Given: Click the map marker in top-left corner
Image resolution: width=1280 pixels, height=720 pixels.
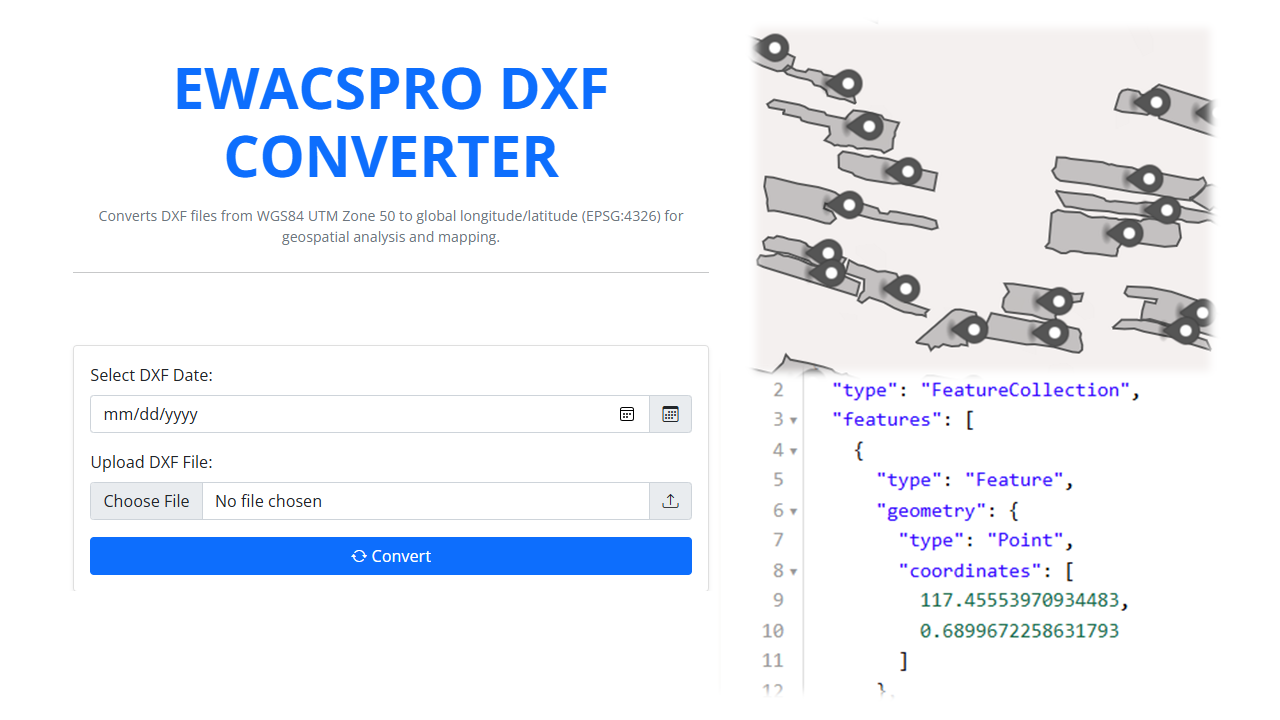Looking at the screenshot, I should point(774,47).
